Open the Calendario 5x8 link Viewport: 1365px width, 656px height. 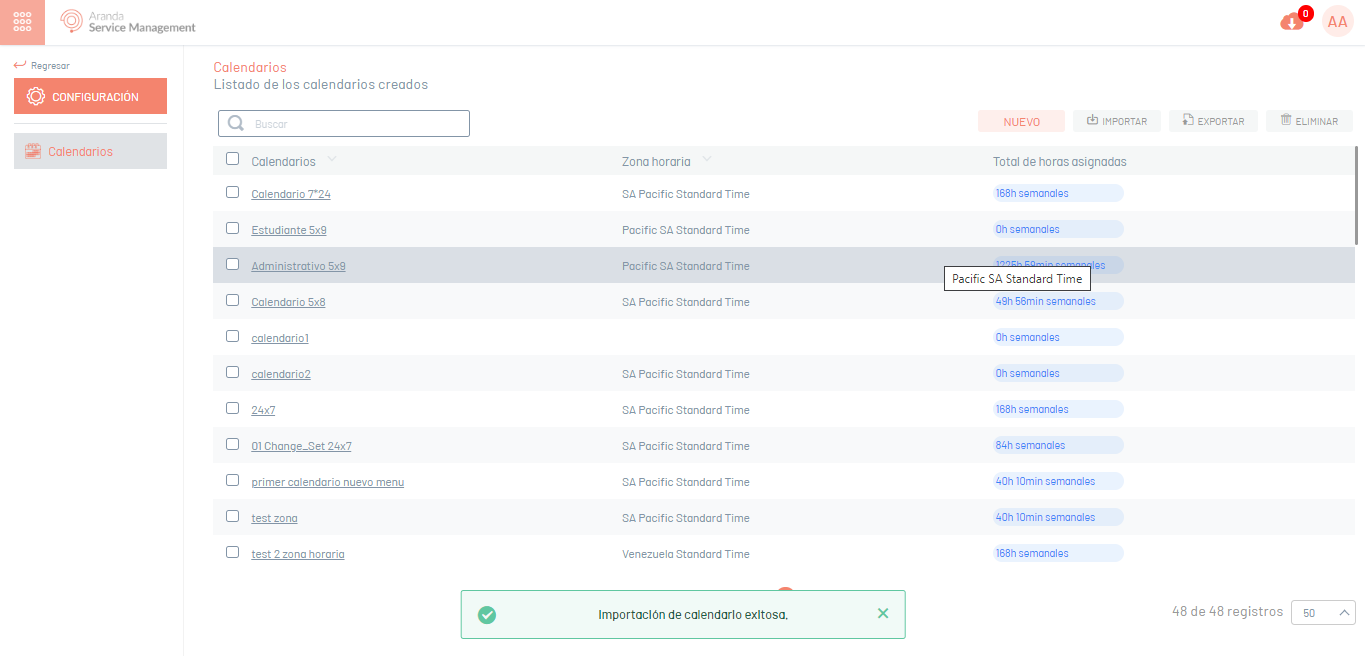click(x=288, y=302)
